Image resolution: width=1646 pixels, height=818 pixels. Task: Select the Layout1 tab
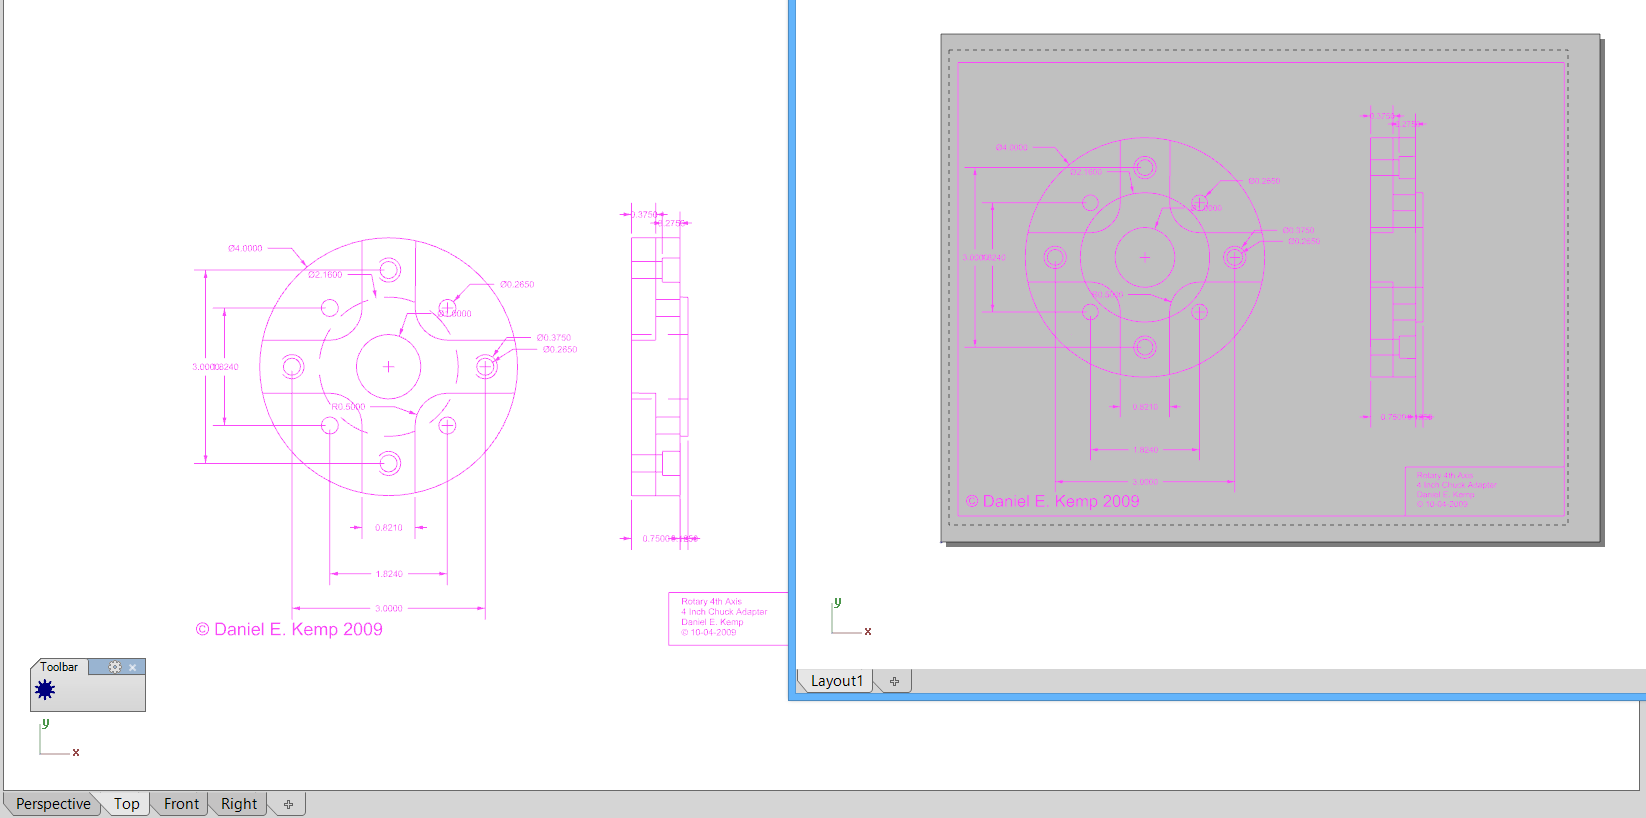tap(836, 681)
